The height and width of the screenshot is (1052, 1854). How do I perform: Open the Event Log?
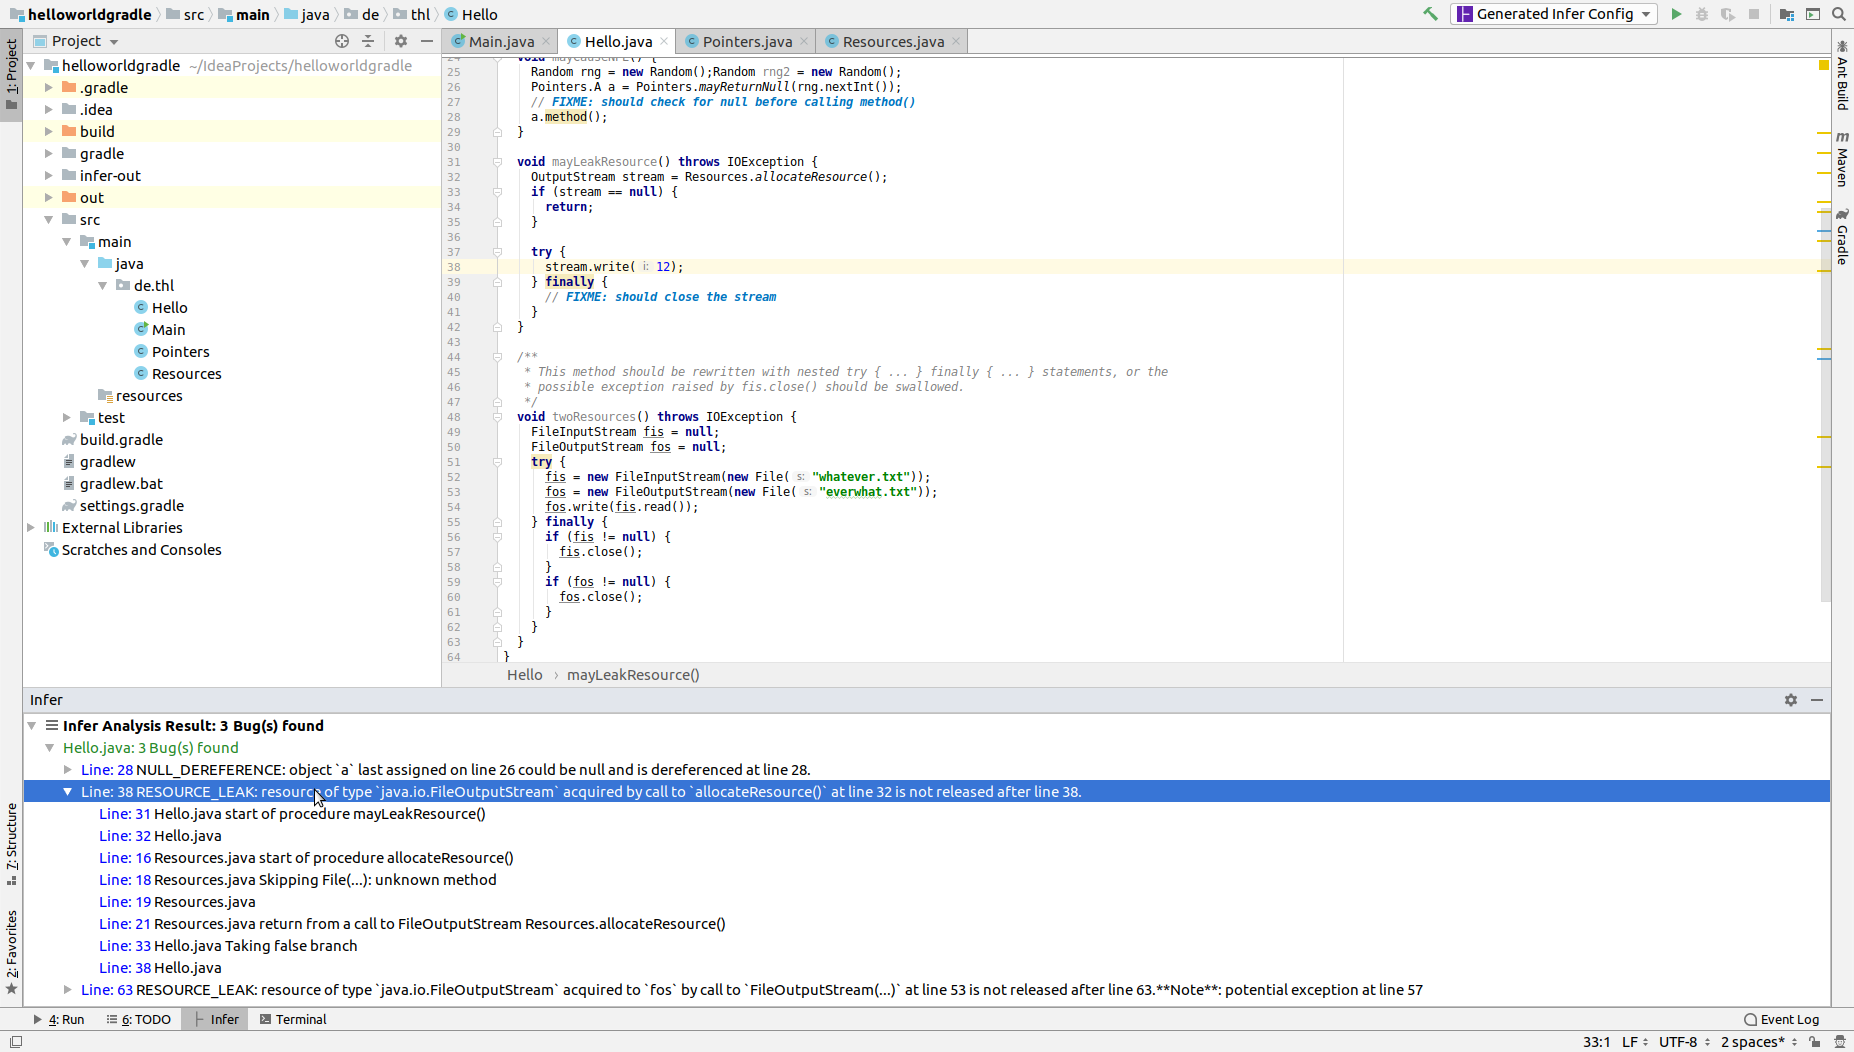click(x=1782, y=1019)
